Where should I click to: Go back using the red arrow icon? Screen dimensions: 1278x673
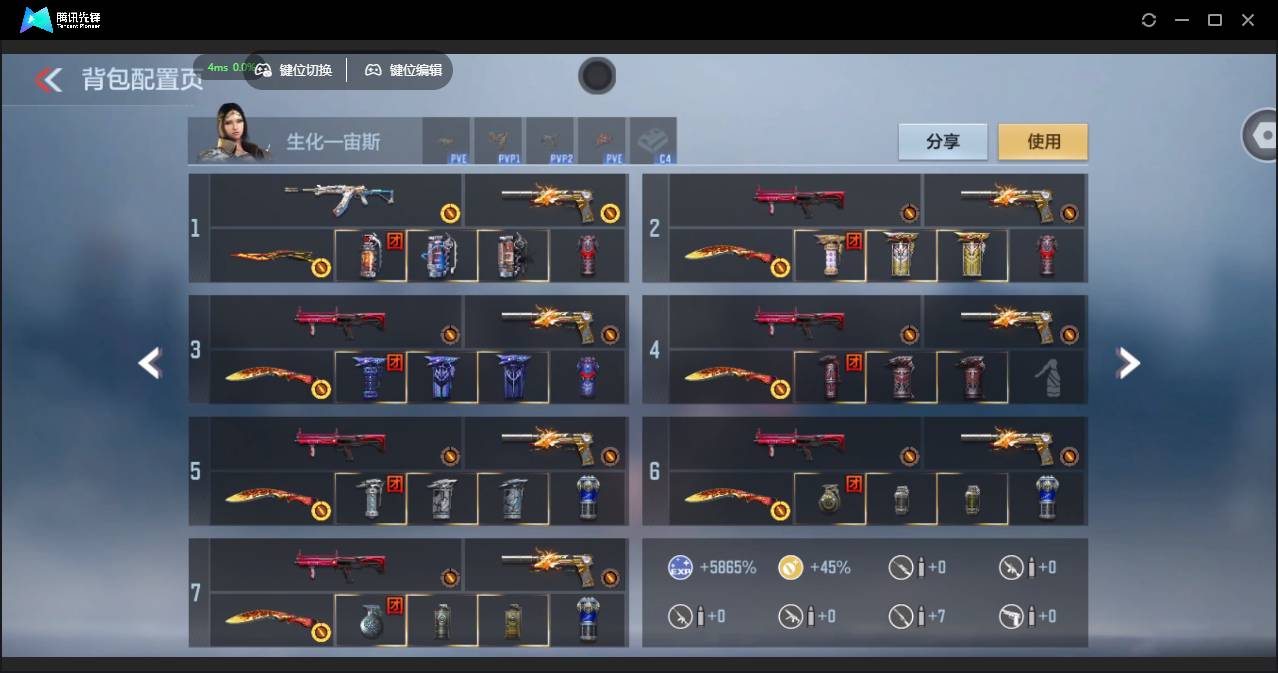click(x=48, y=80)
